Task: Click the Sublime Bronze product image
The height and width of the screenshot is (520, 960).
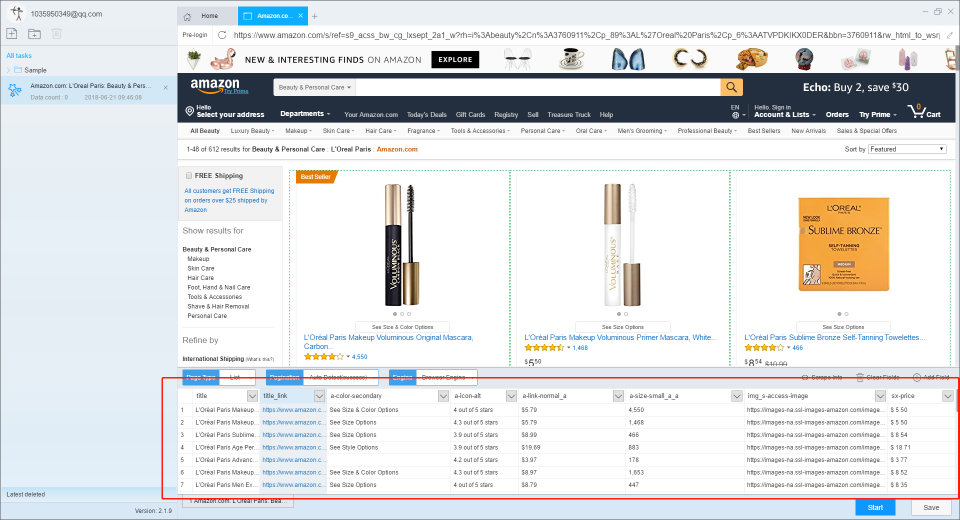Action: click(x=843, y=244)
